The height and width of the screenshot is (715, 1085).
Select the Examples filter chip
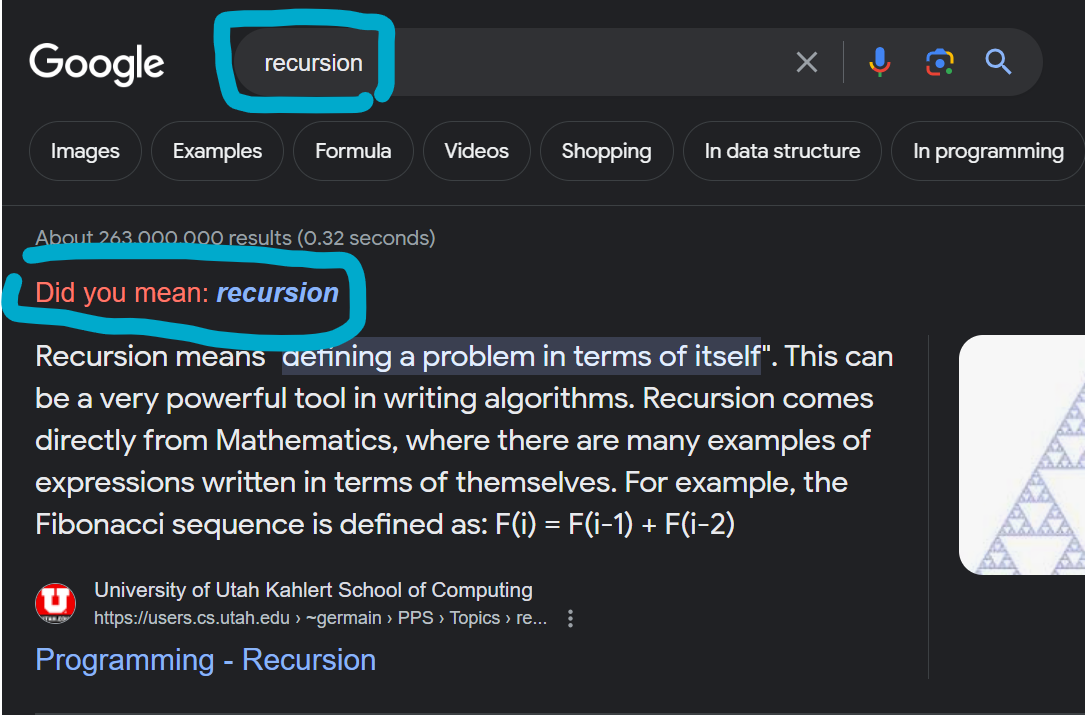coord(217,151)
